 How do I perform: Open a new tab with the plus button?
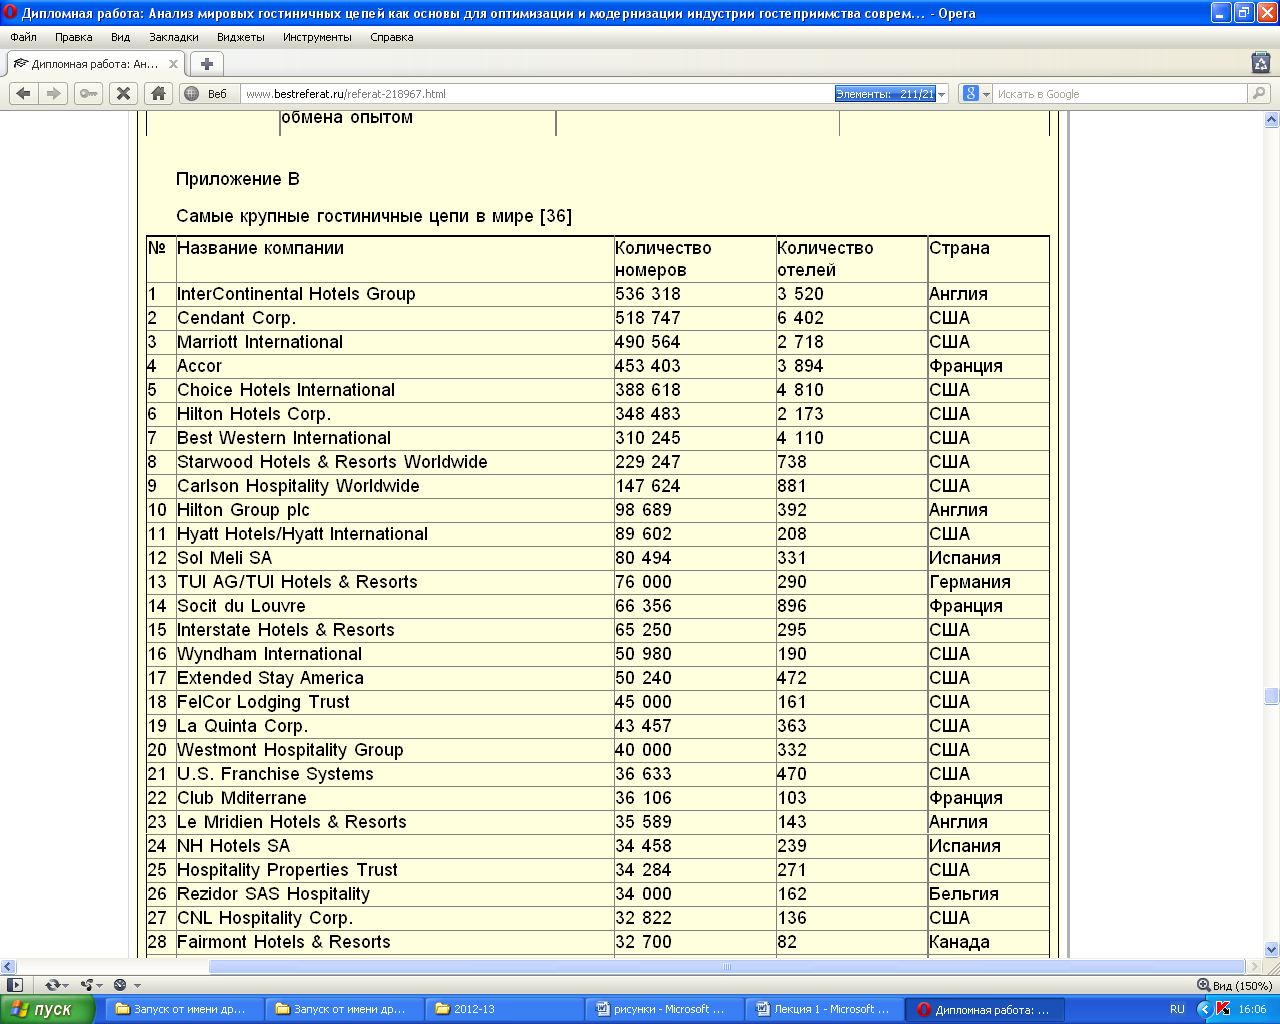click(x=206, y=64)
